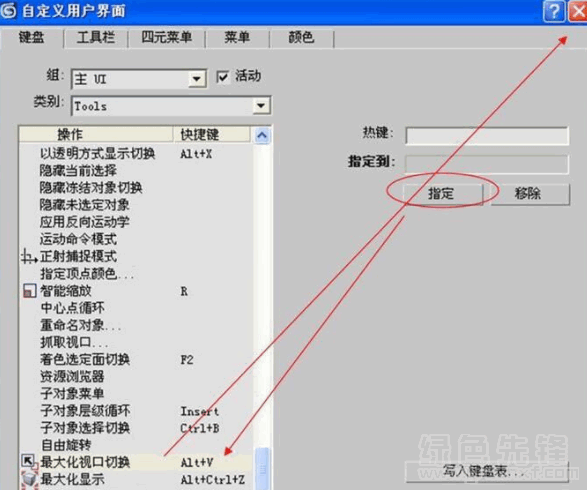Image resolution: width=587 pixels, height=490 pixels.
Task: Click the help question mark button
Action: 554,12
